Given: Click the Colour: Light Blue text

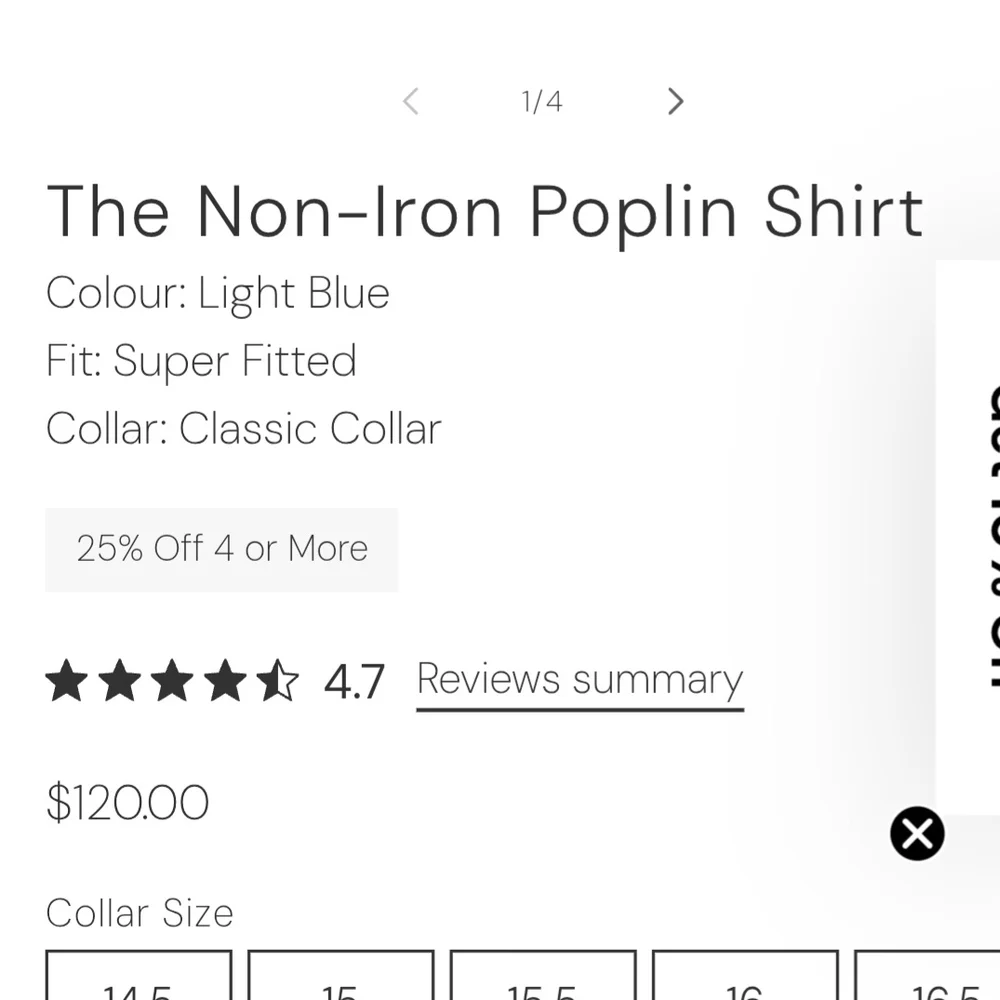Looking at the screenshot, I should coord(218,294).
